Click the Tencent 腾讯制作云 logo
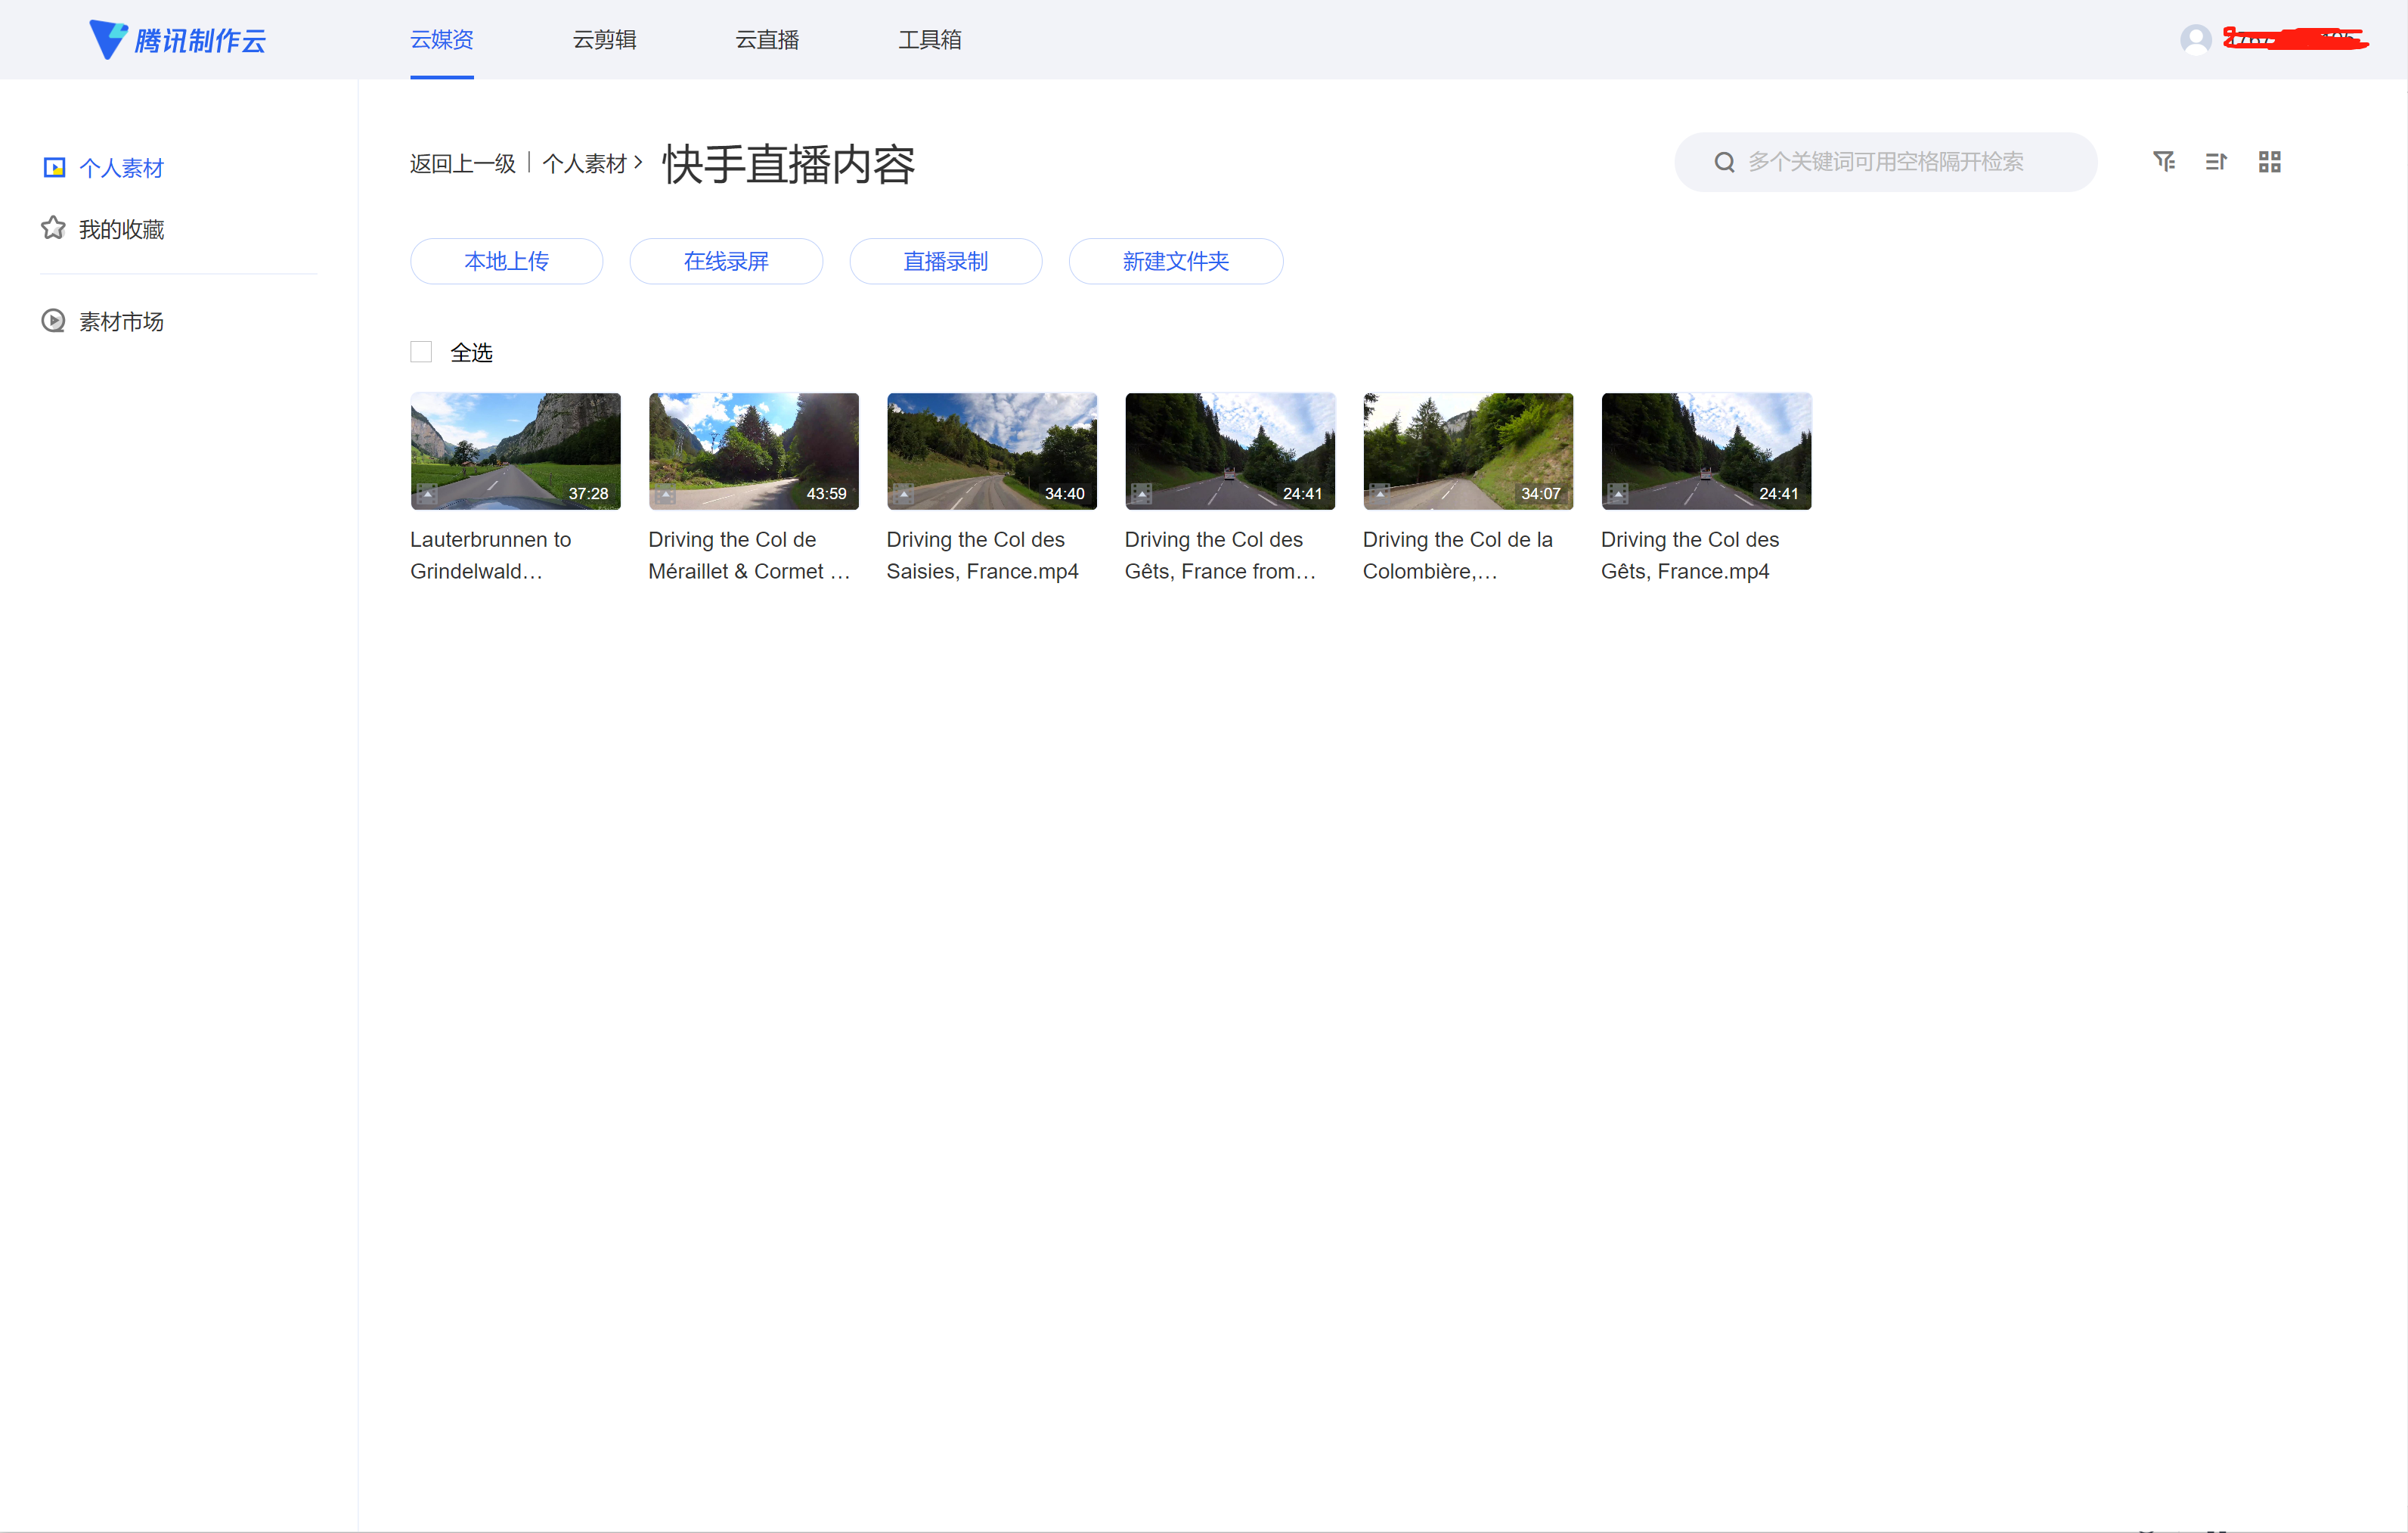The image size is (2408, 1533). click(x=178, y=40)
